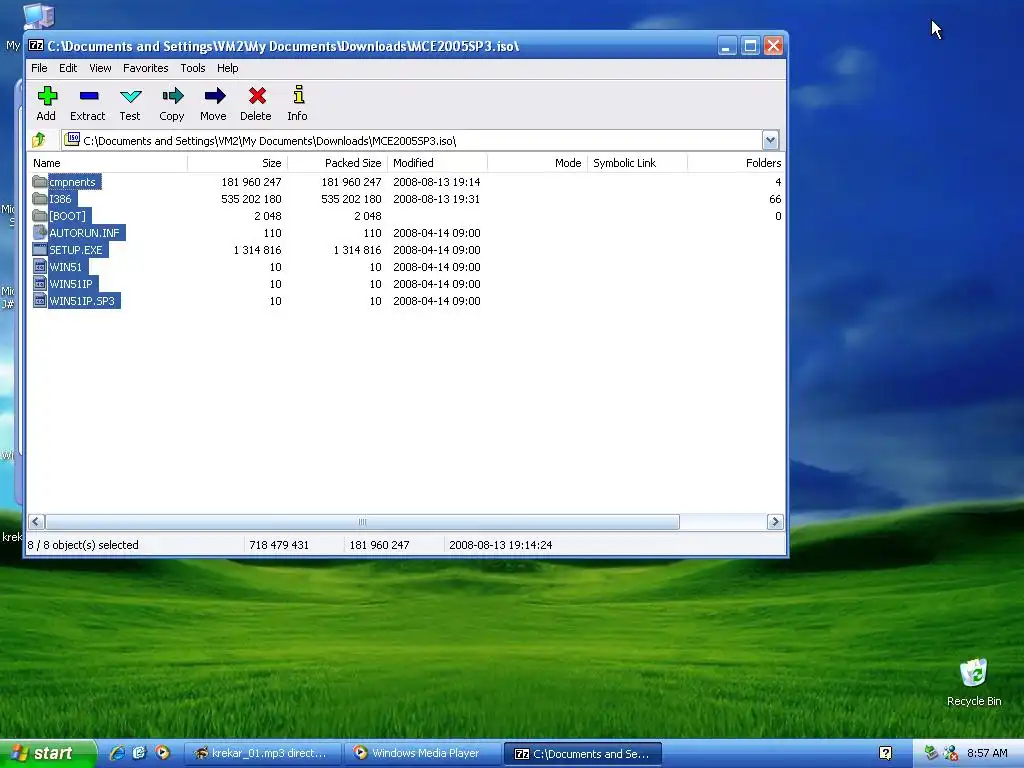This screenshot has height=768, width=1024.
Task: Select the I386 folder icon
Action: (x=40, y=199)
